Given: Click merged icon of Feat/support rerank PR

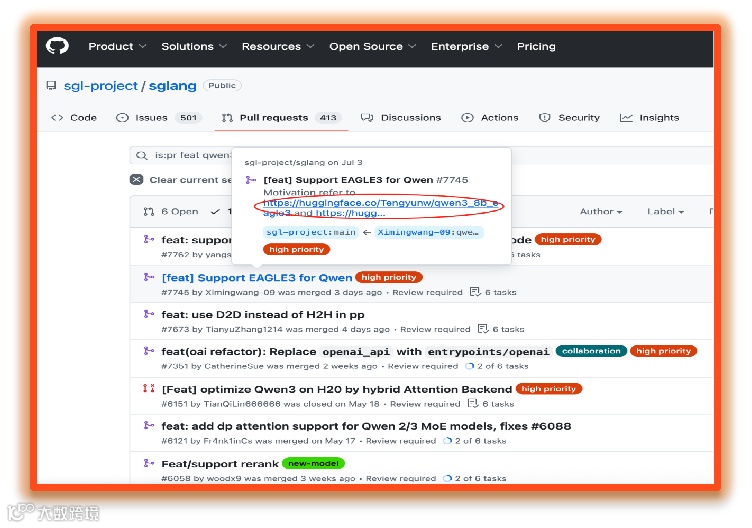Looking at the screenshot, I should point(149,462).
